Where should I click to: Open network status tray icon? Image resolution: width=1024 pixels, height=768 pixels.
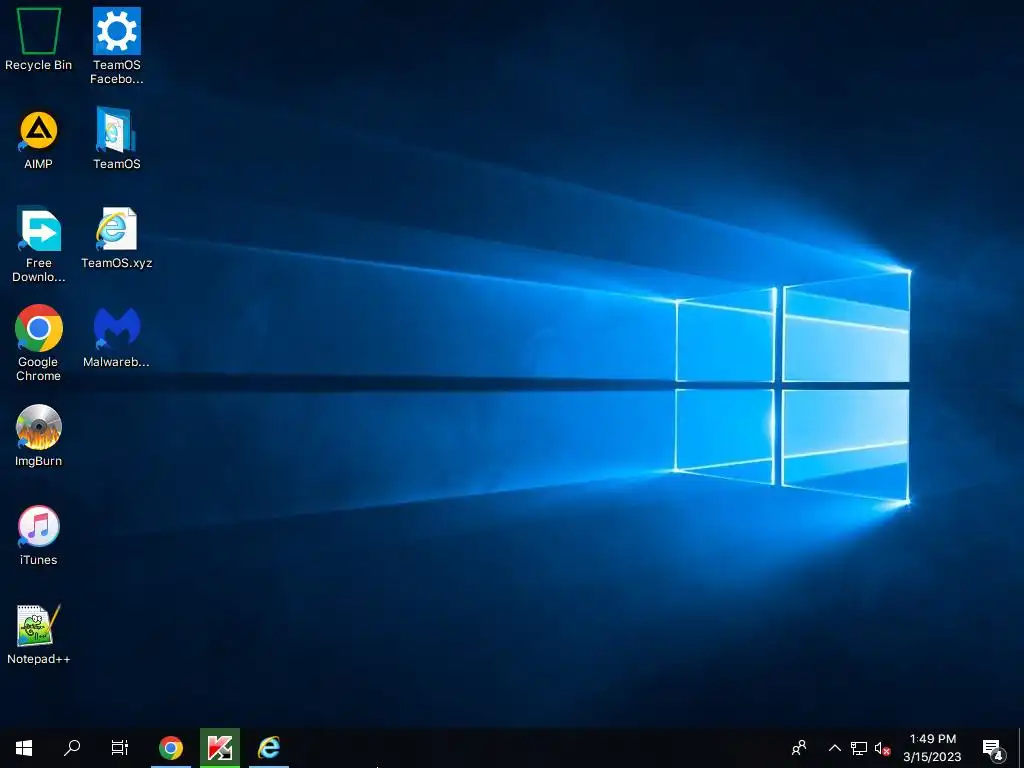(x=859, y=748)
